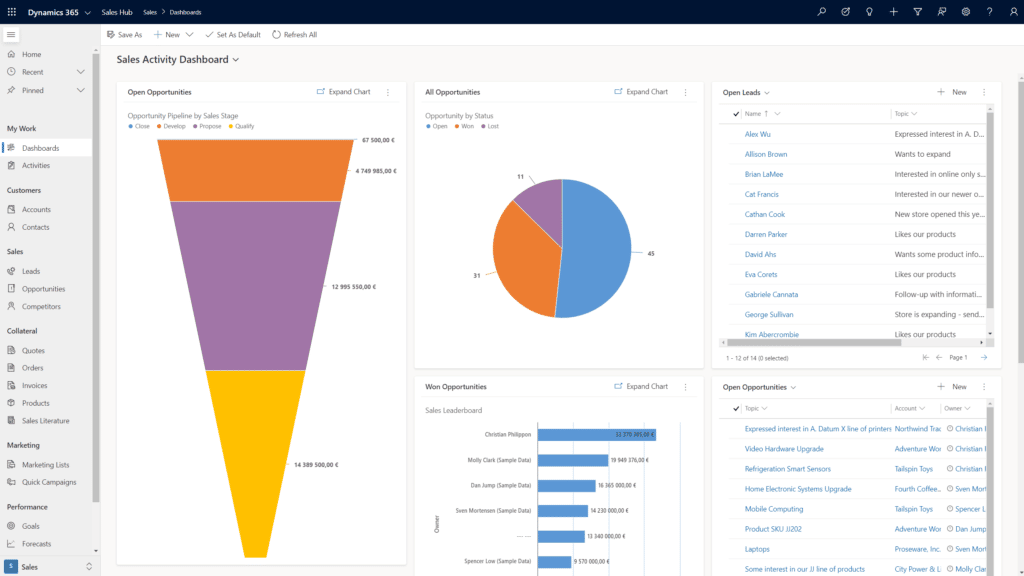The height and width of the screenshot is (576, 1024).
Task: Open the Video Hardware Upgrade opportunity
Action: (x=784, y=449)
